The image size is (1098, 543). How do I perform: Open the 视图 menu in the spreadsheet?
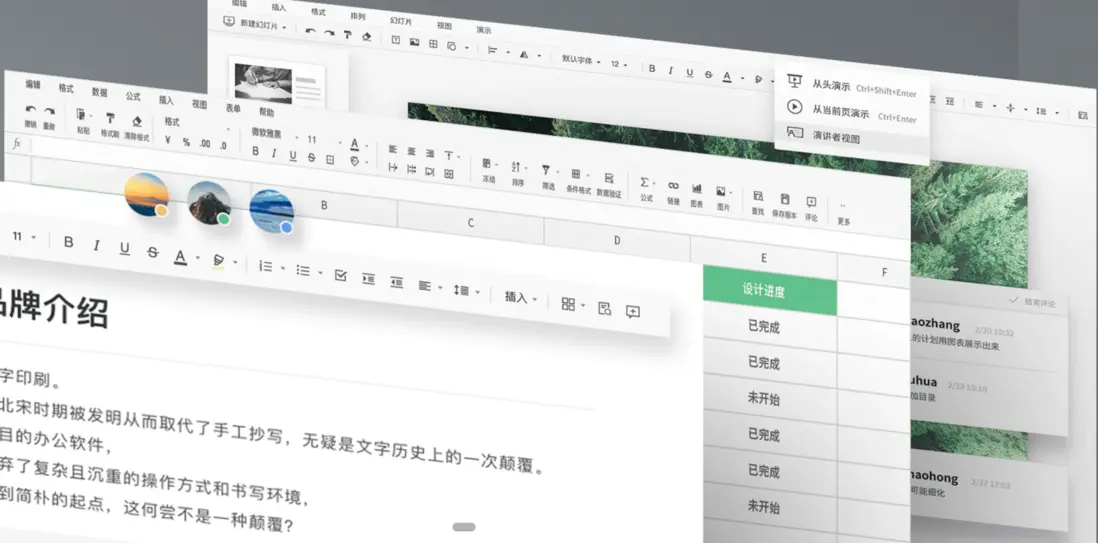200,104
